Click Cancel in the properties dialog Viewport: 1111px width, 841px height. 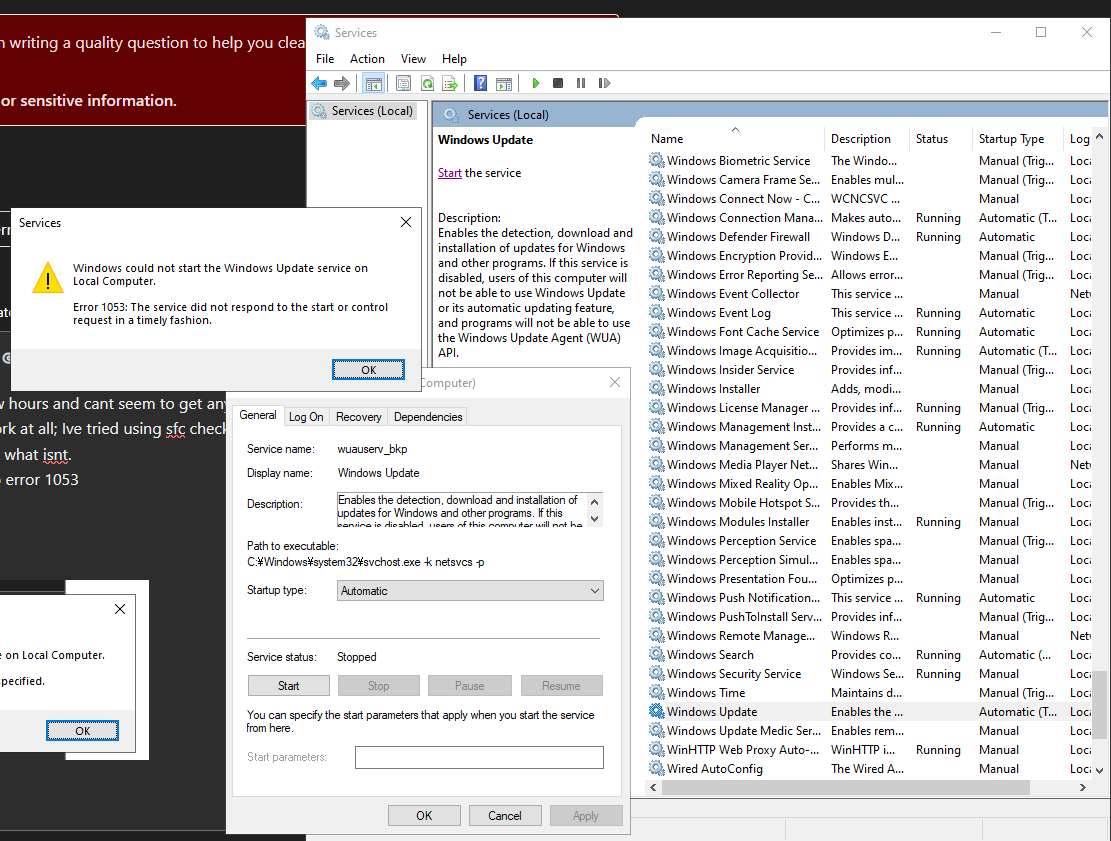click(x=504, y=815)
